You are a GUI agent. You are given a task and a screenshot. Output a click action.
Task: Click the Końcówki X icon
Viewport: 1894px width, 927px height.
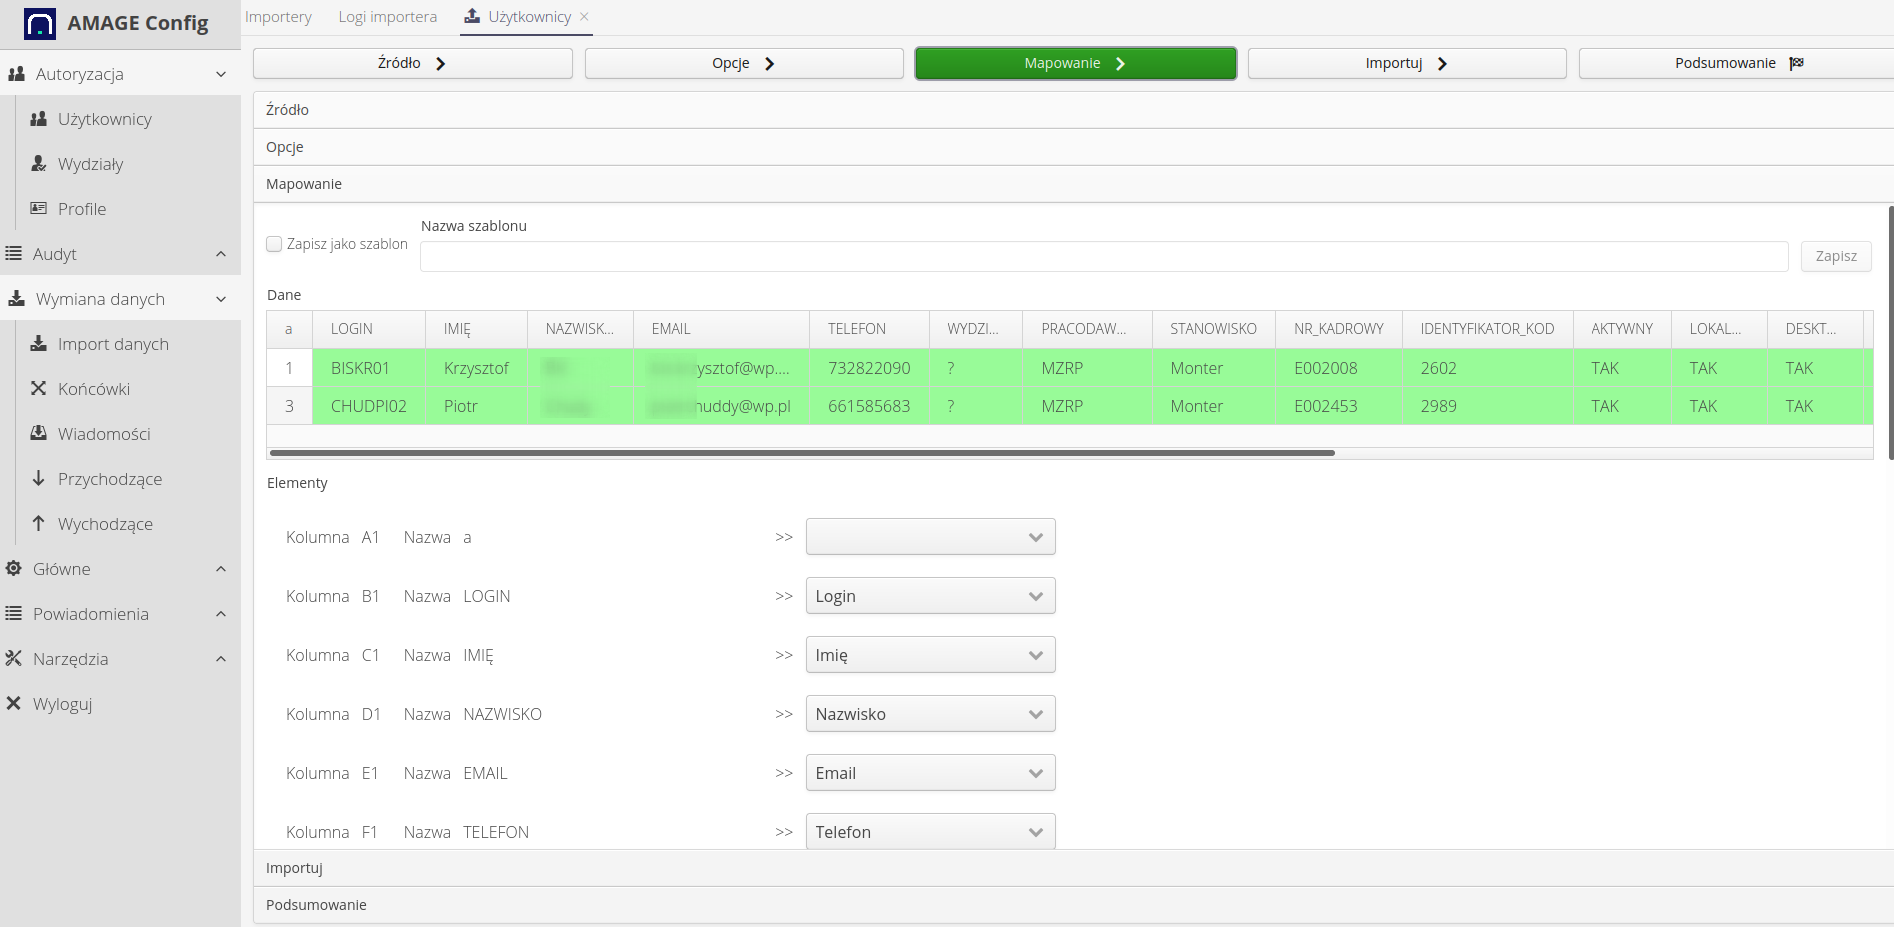click(x=39, y=389)
